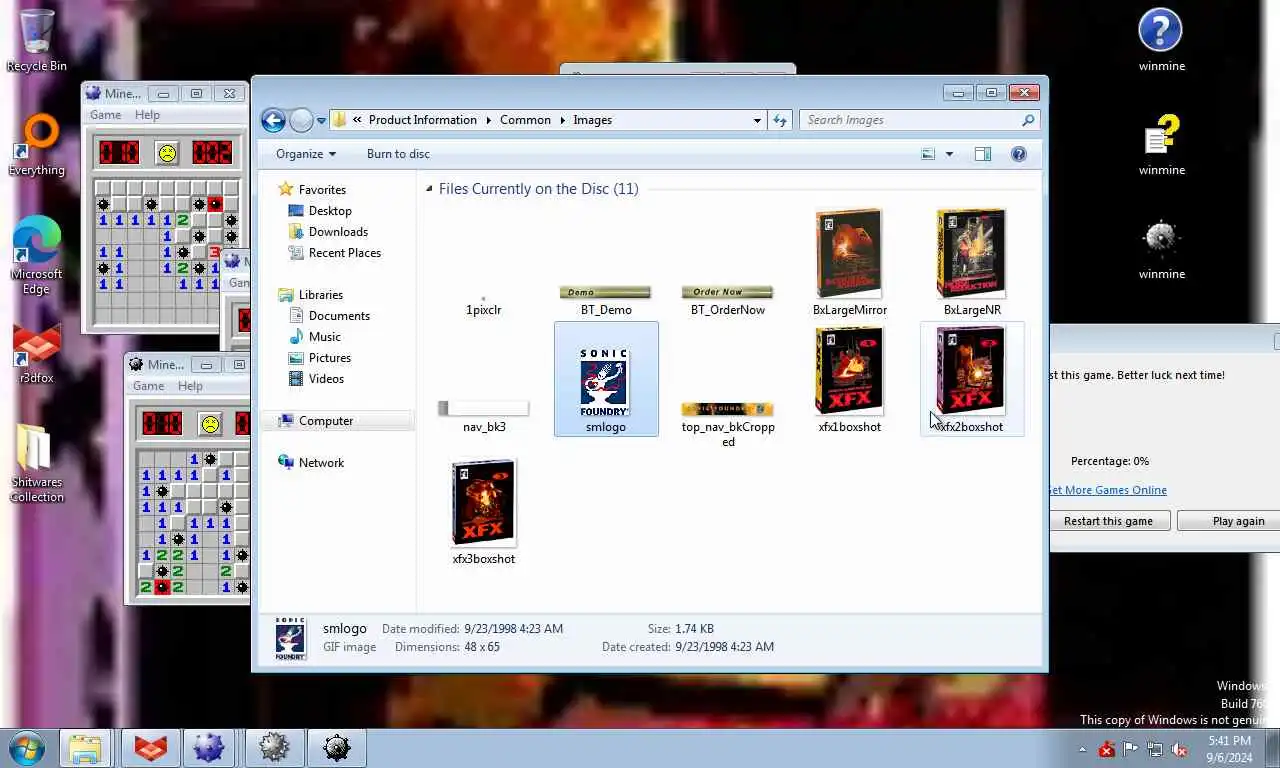Open the Help menu in top Minesweeper
This screenshot has height=768, width=1280.
click(x=147, y=115)
